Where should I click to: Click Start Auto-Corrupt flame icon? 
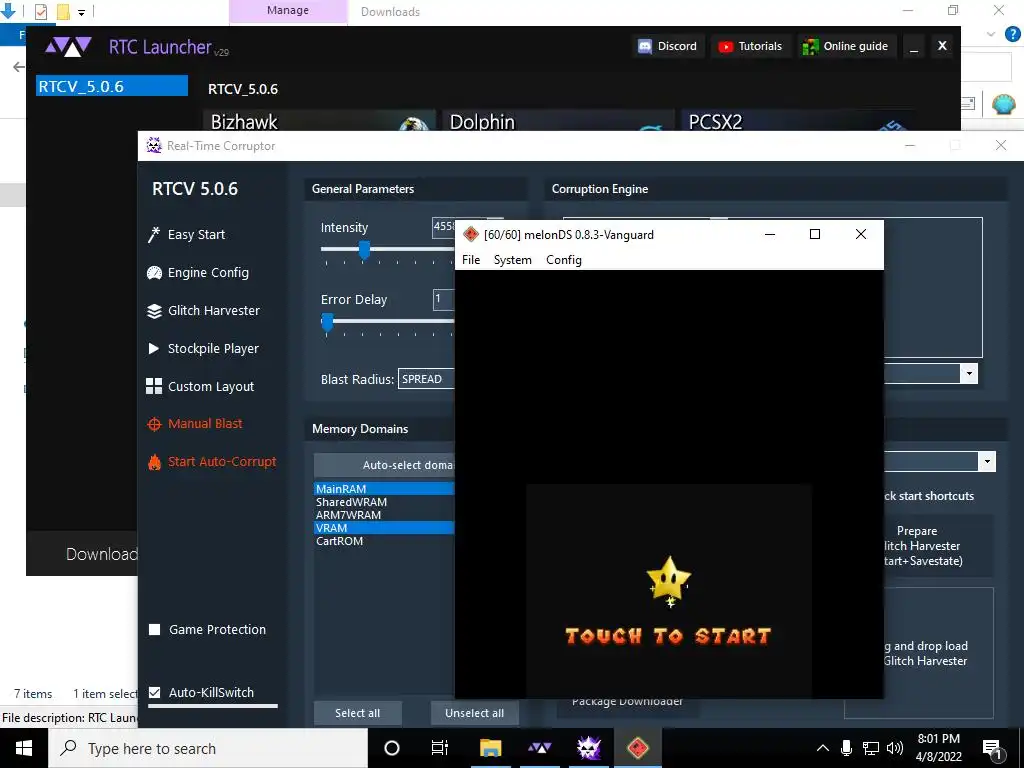[154, 462]
